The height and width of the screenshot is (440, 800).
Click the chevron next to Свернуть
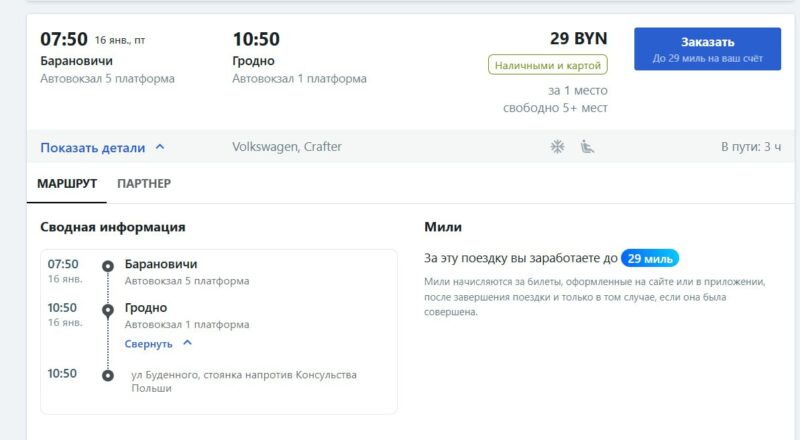coord(187,343)
